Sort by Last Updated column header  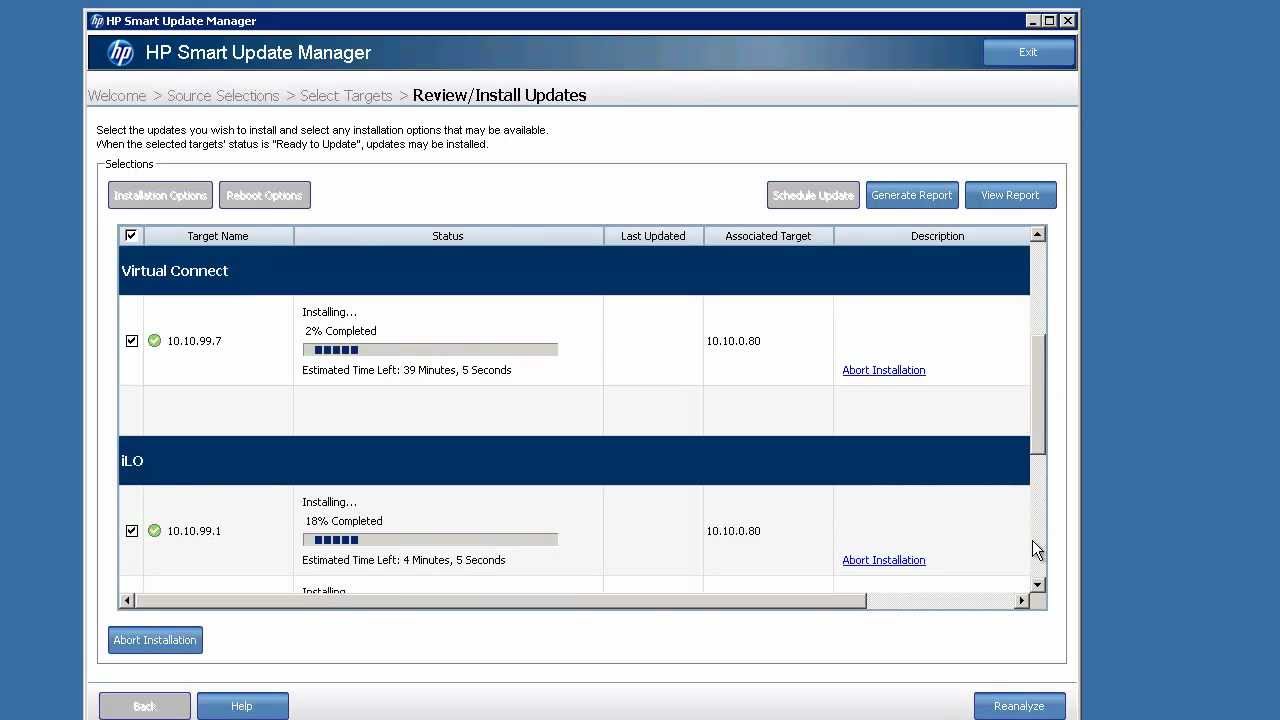(x=653, y=236)
